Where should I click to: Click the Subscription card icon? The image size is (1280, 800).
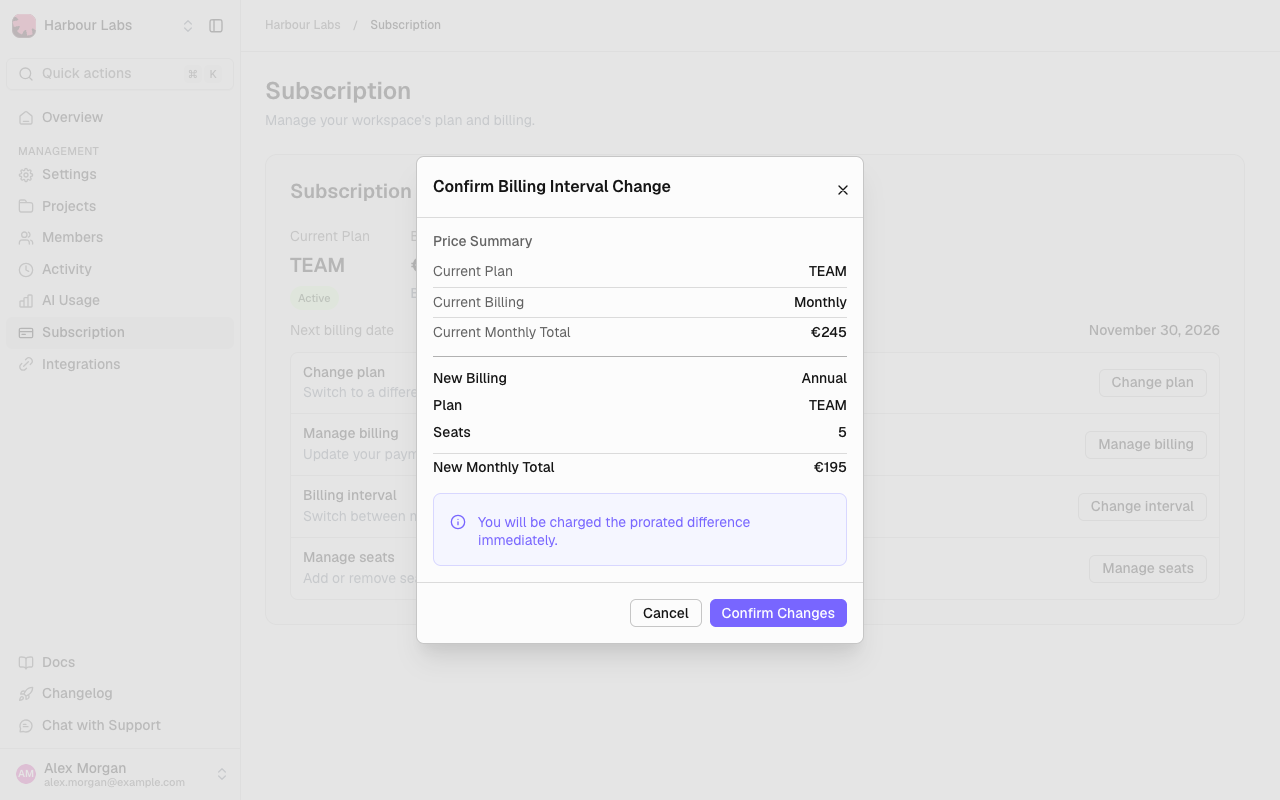click(26, 332)
